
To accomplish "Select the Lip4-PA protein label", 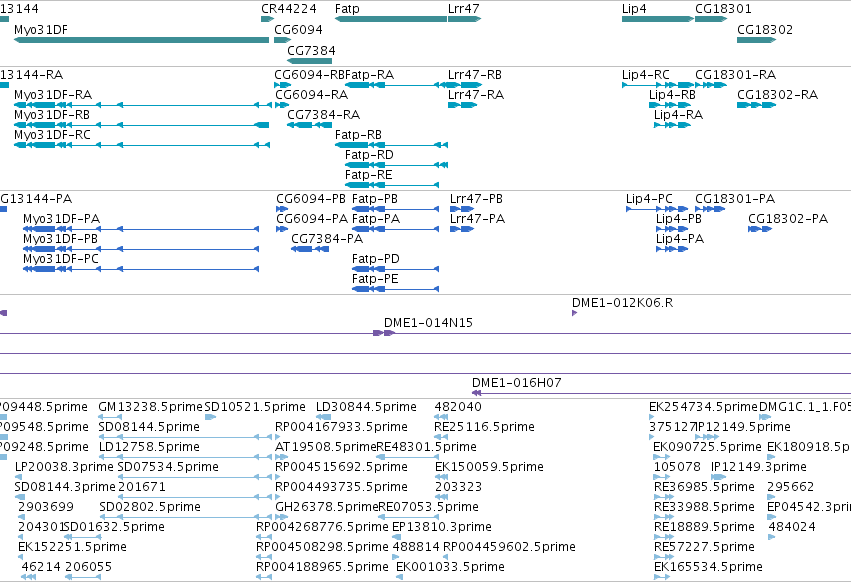I will click(680, 239).
